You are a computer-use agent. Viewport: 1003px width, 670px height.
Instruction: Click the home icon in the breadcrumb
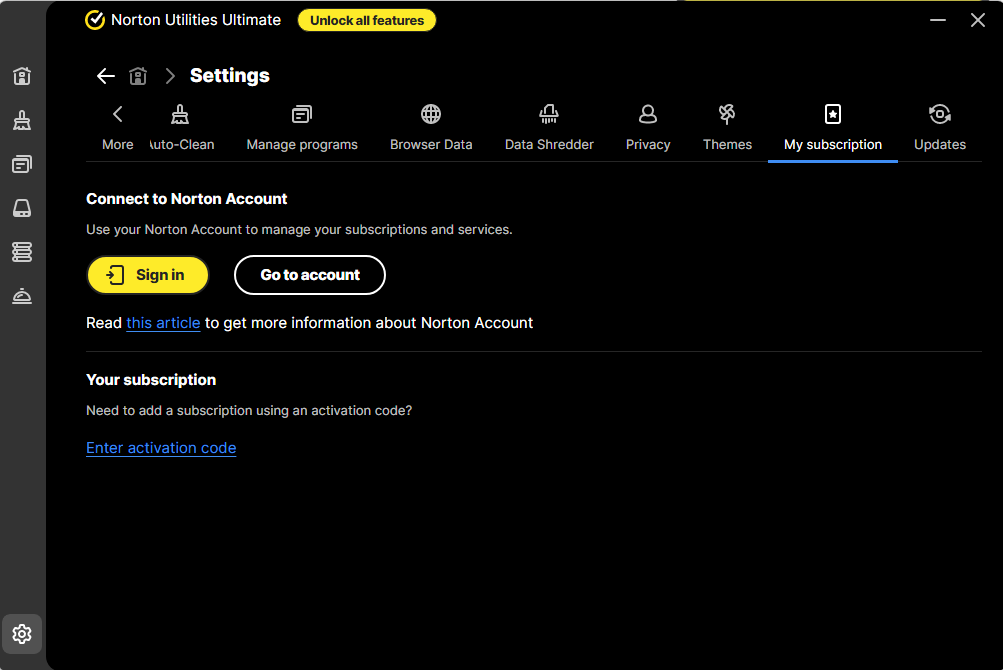pyautogui.click(x=138, y=76)
